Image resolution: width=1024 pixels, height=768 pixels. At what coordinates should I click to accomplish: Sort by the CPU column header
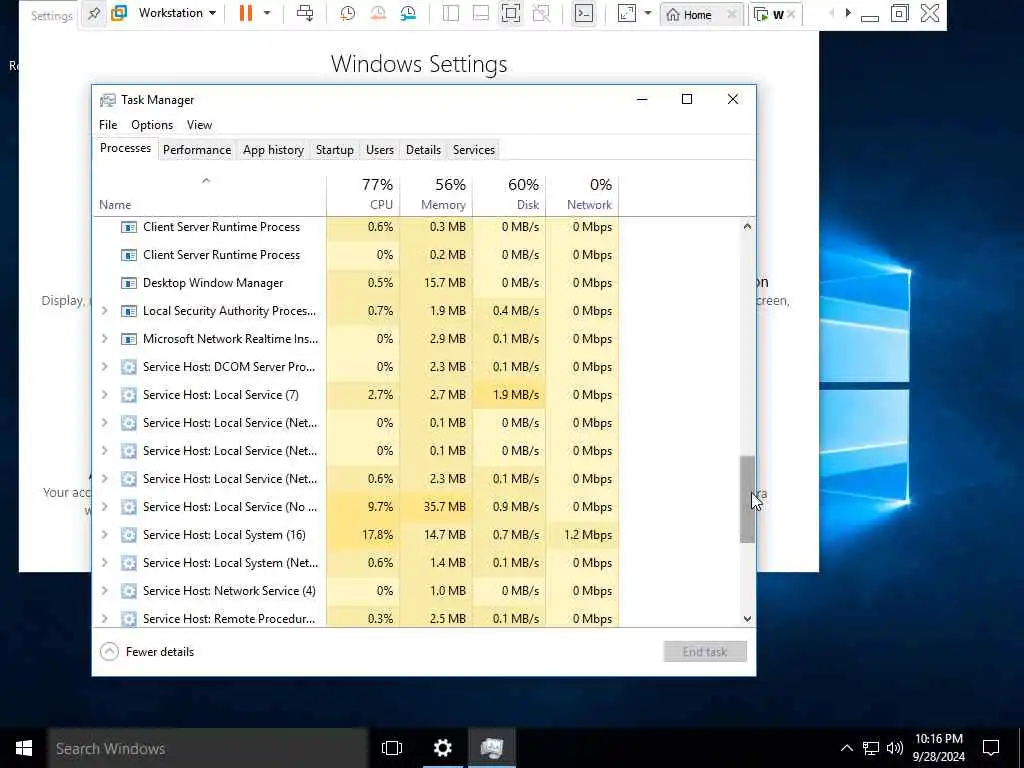tap(363, 195)
